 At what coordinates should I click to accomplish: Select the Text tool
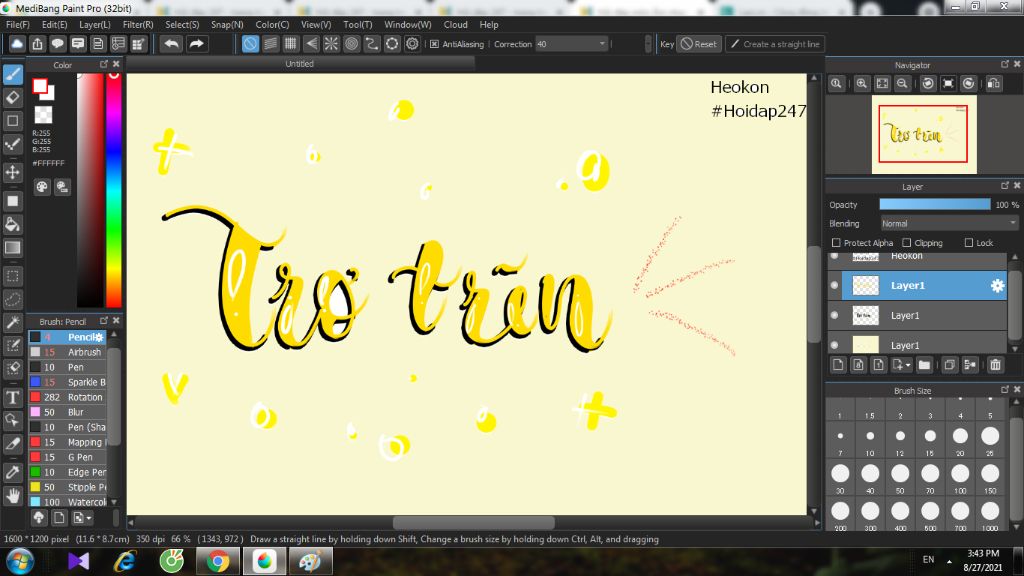(12, 397)
